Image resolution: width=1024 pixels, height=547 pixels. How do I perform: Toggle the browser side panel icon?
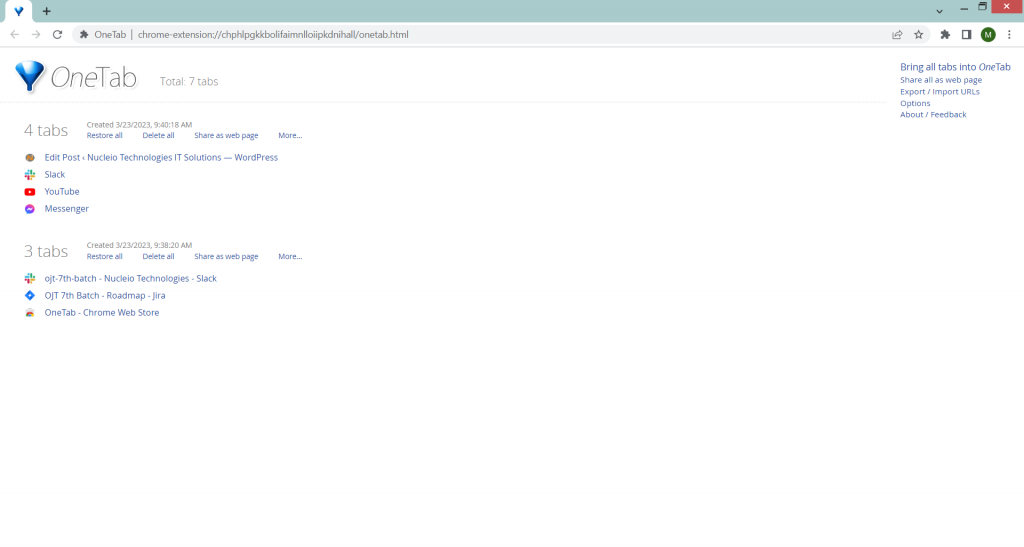pyautogui.click(x=967, y=35)
